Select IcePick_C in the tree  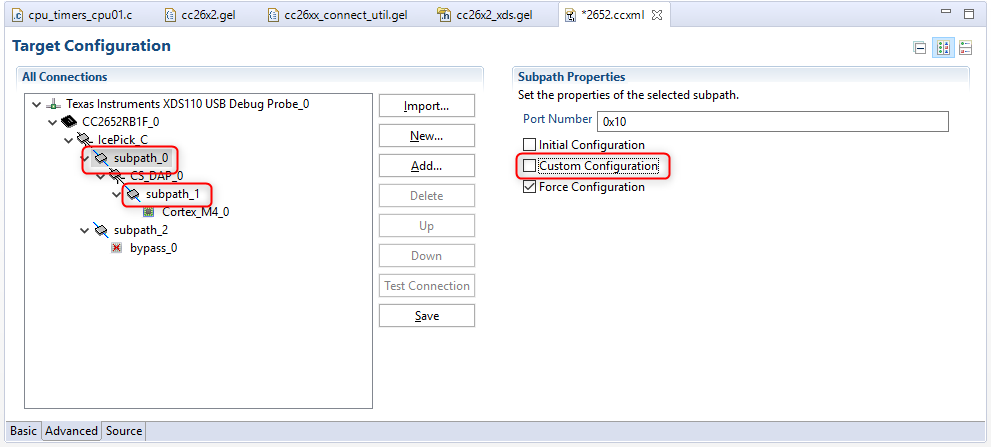[123, 139]
